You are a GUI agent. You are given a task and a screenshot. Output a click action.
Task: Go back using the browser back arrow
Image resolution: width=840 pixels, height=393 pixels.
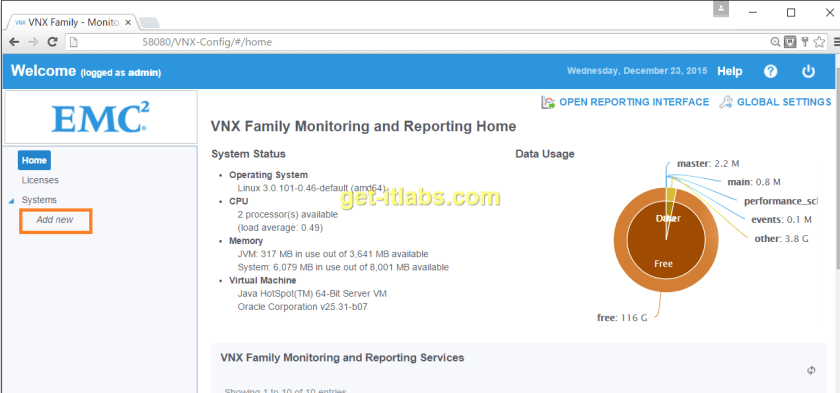pos(14,42)
